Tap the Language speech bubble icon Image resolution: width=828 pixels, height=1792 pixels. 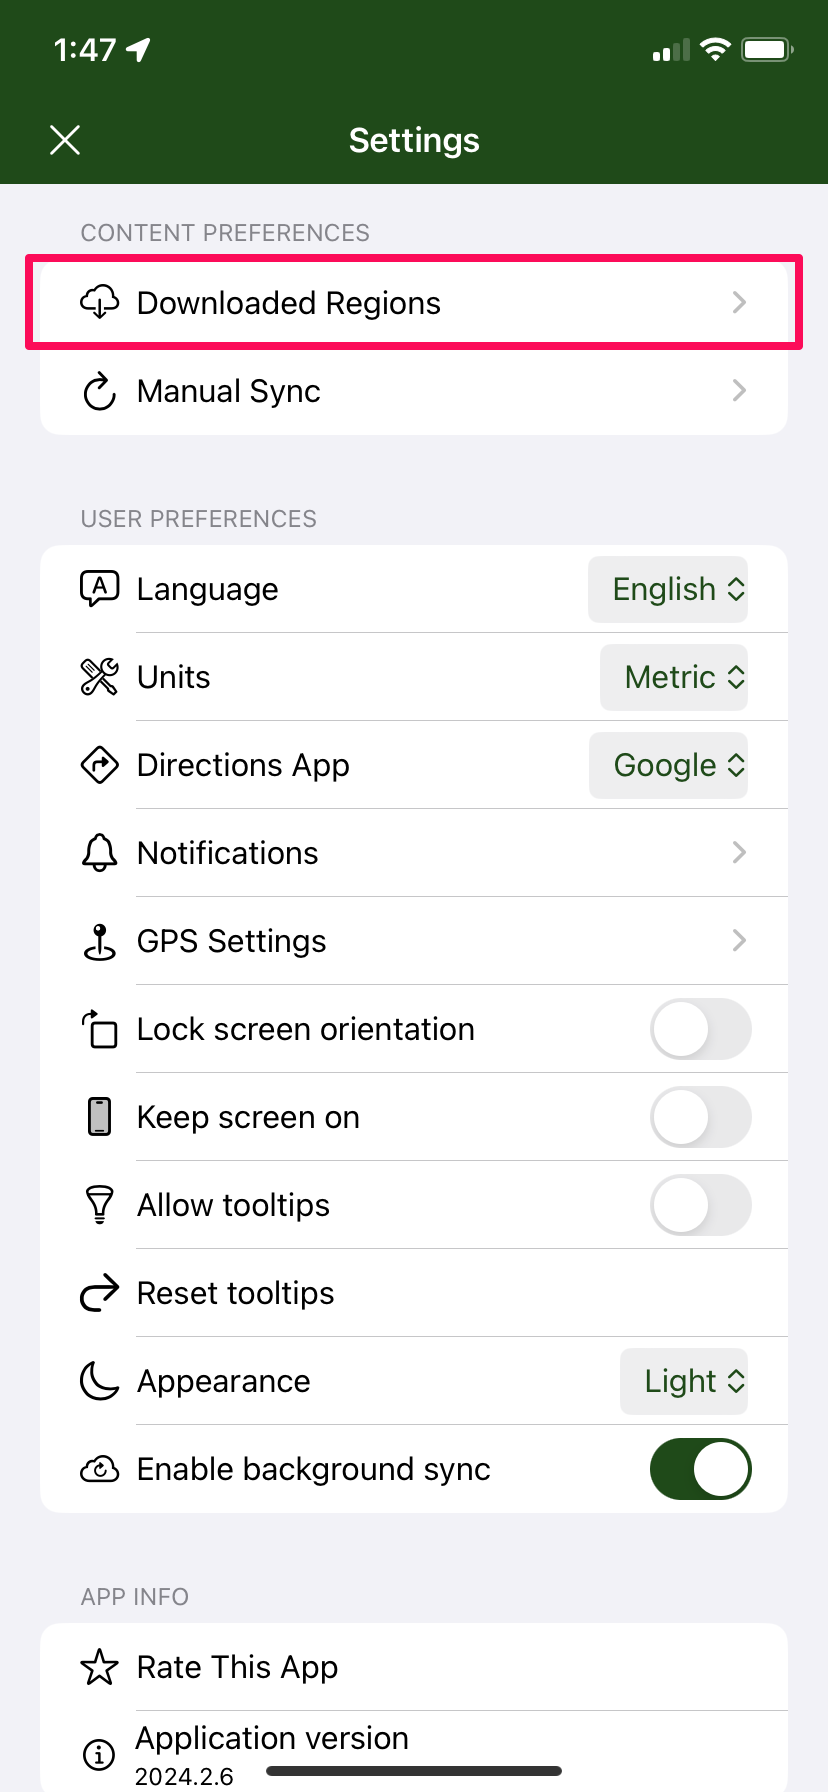99,589
